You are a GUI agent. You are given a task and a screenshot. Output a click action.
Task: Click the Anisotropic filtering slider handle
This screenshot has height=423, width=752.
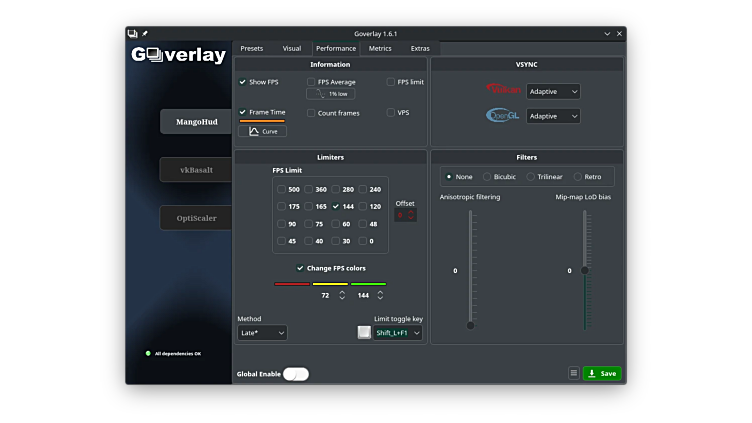[470, 324]
